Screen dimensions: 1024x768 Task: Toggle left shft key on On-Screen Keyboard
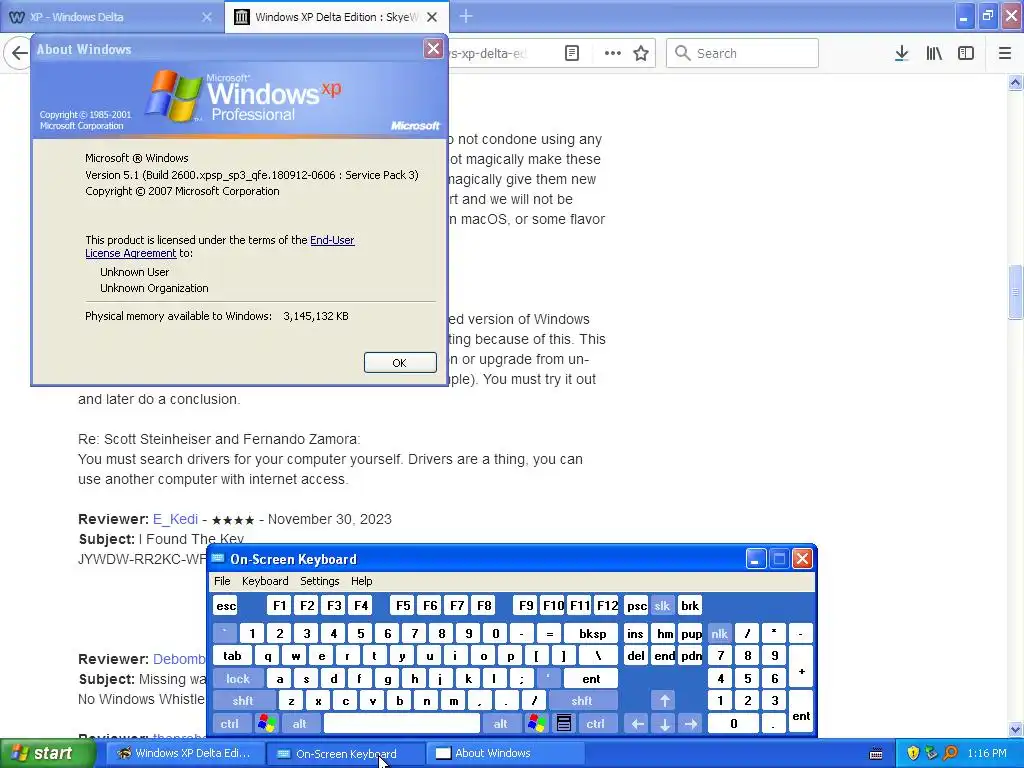[243, 701]
